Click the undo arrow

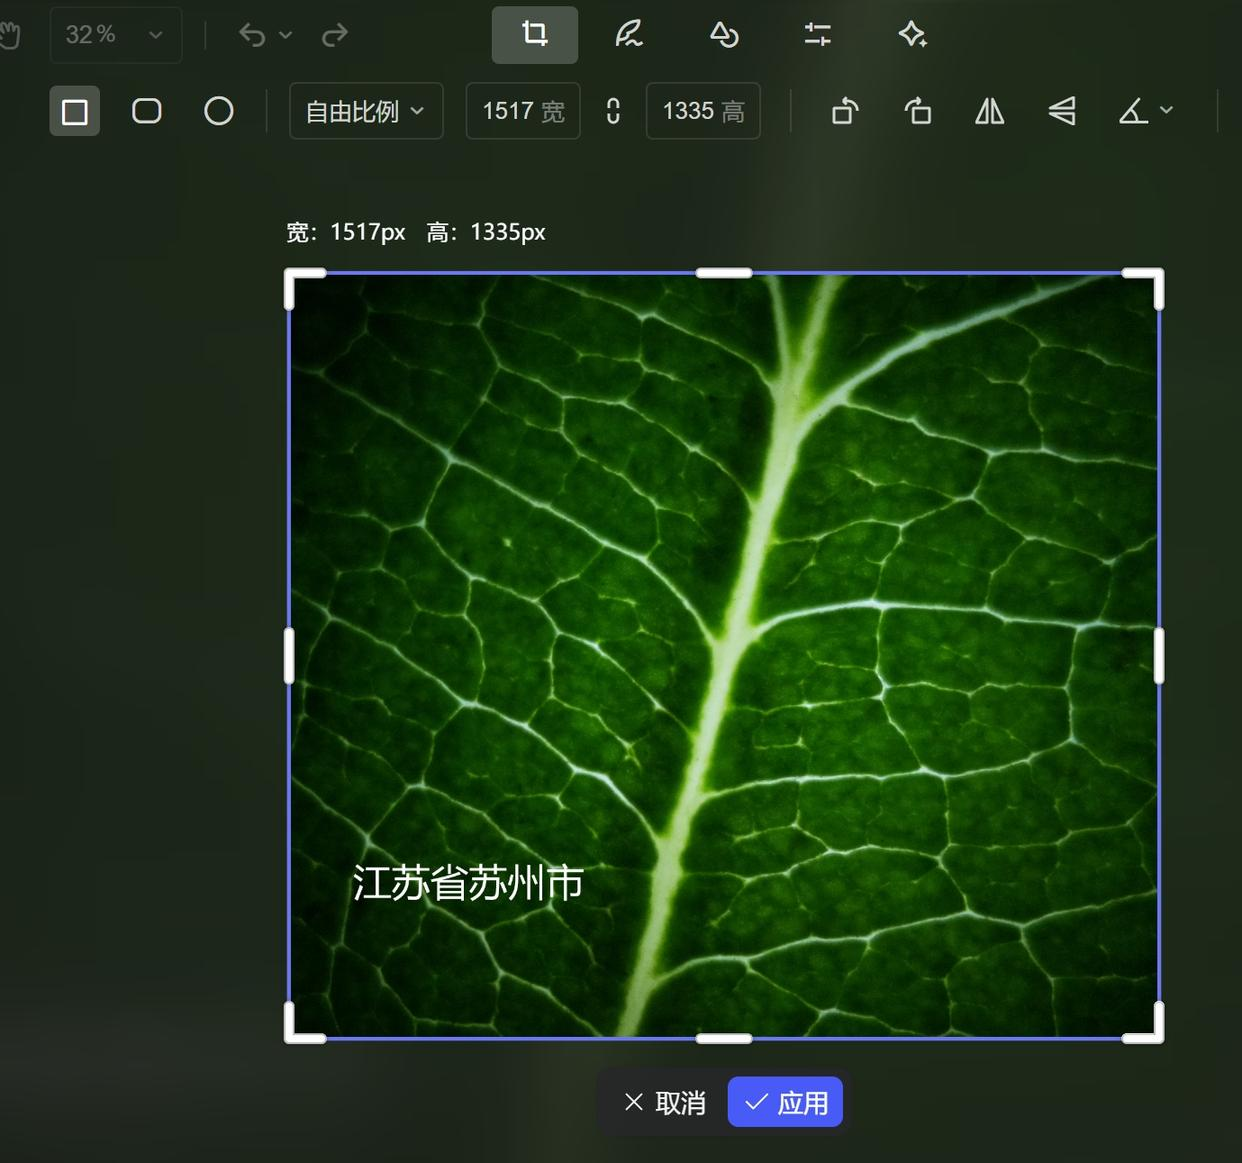click(252, 35)
